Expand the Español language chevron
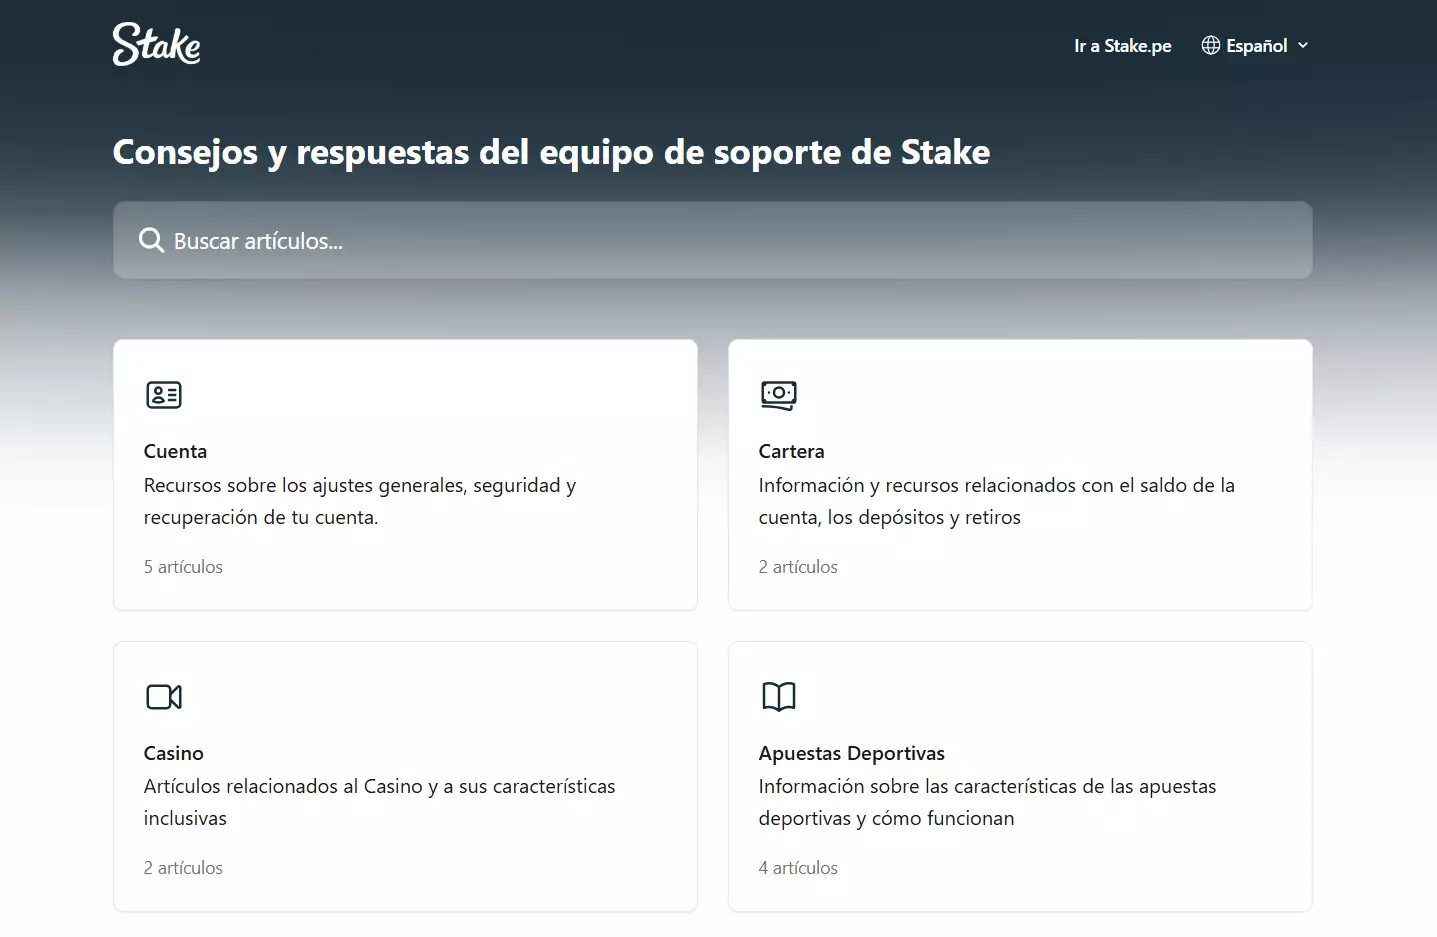 point(1303,46)
